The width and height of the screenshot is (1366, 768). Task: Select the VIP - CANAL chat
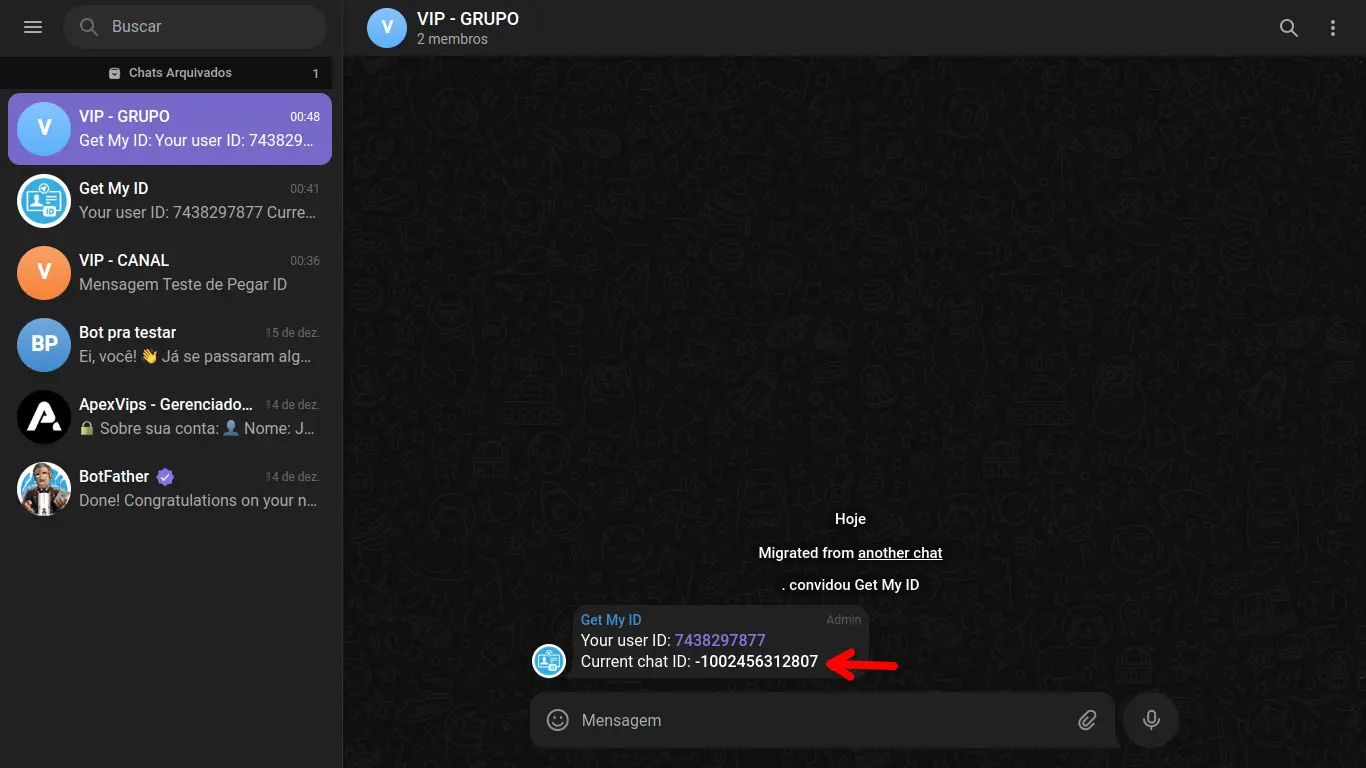point(170,273)
